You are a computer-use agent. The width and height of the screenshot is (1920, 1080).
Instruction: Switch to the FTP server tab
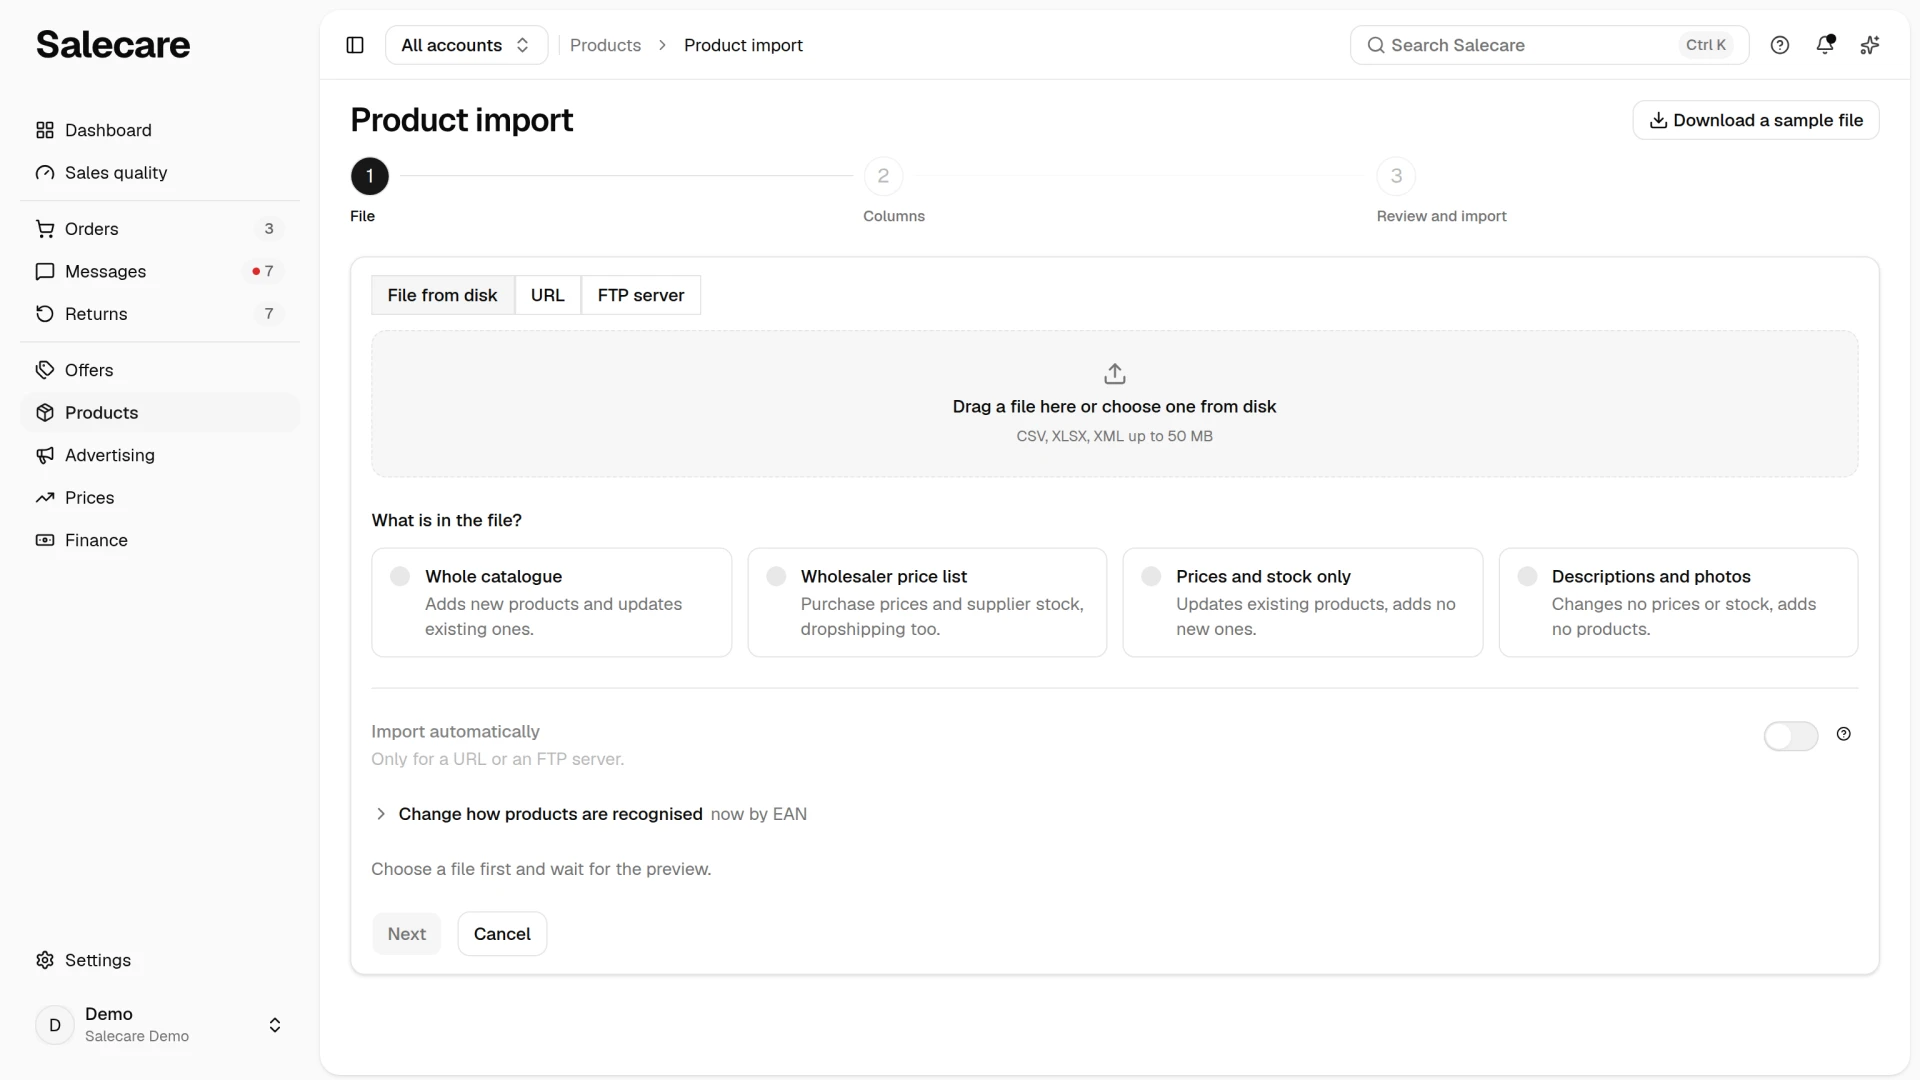pos(641,295)
